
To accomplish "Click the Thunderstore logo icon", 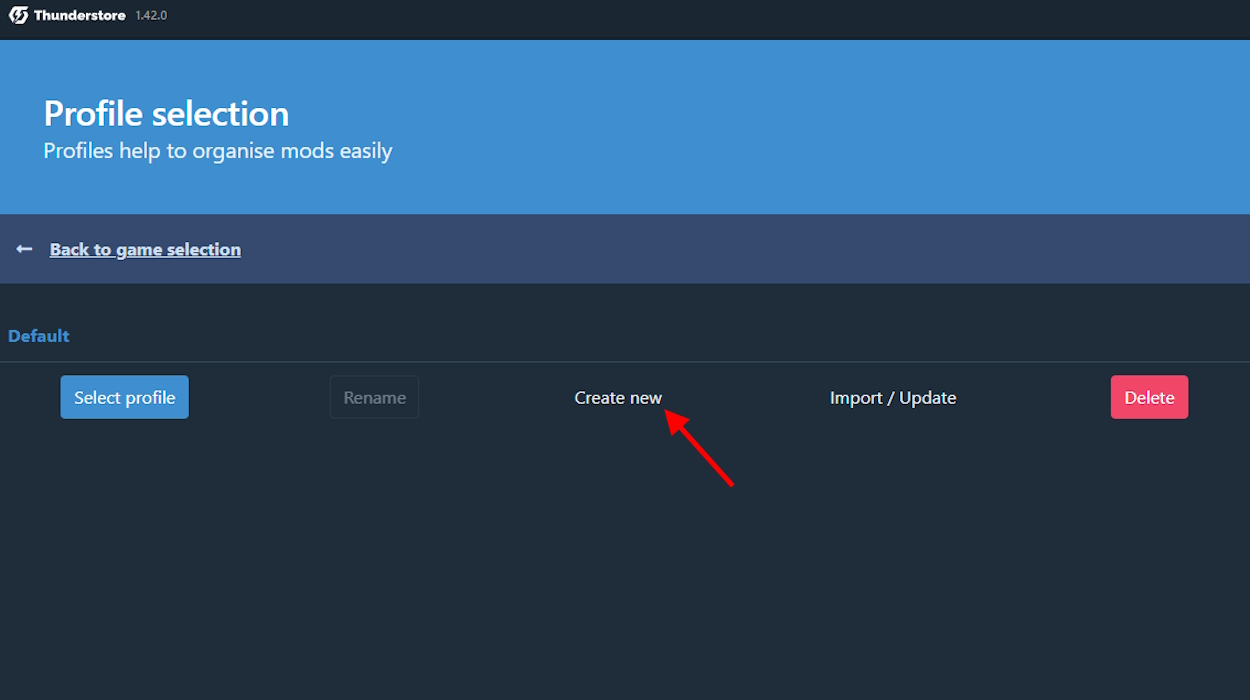I will 18,16.
